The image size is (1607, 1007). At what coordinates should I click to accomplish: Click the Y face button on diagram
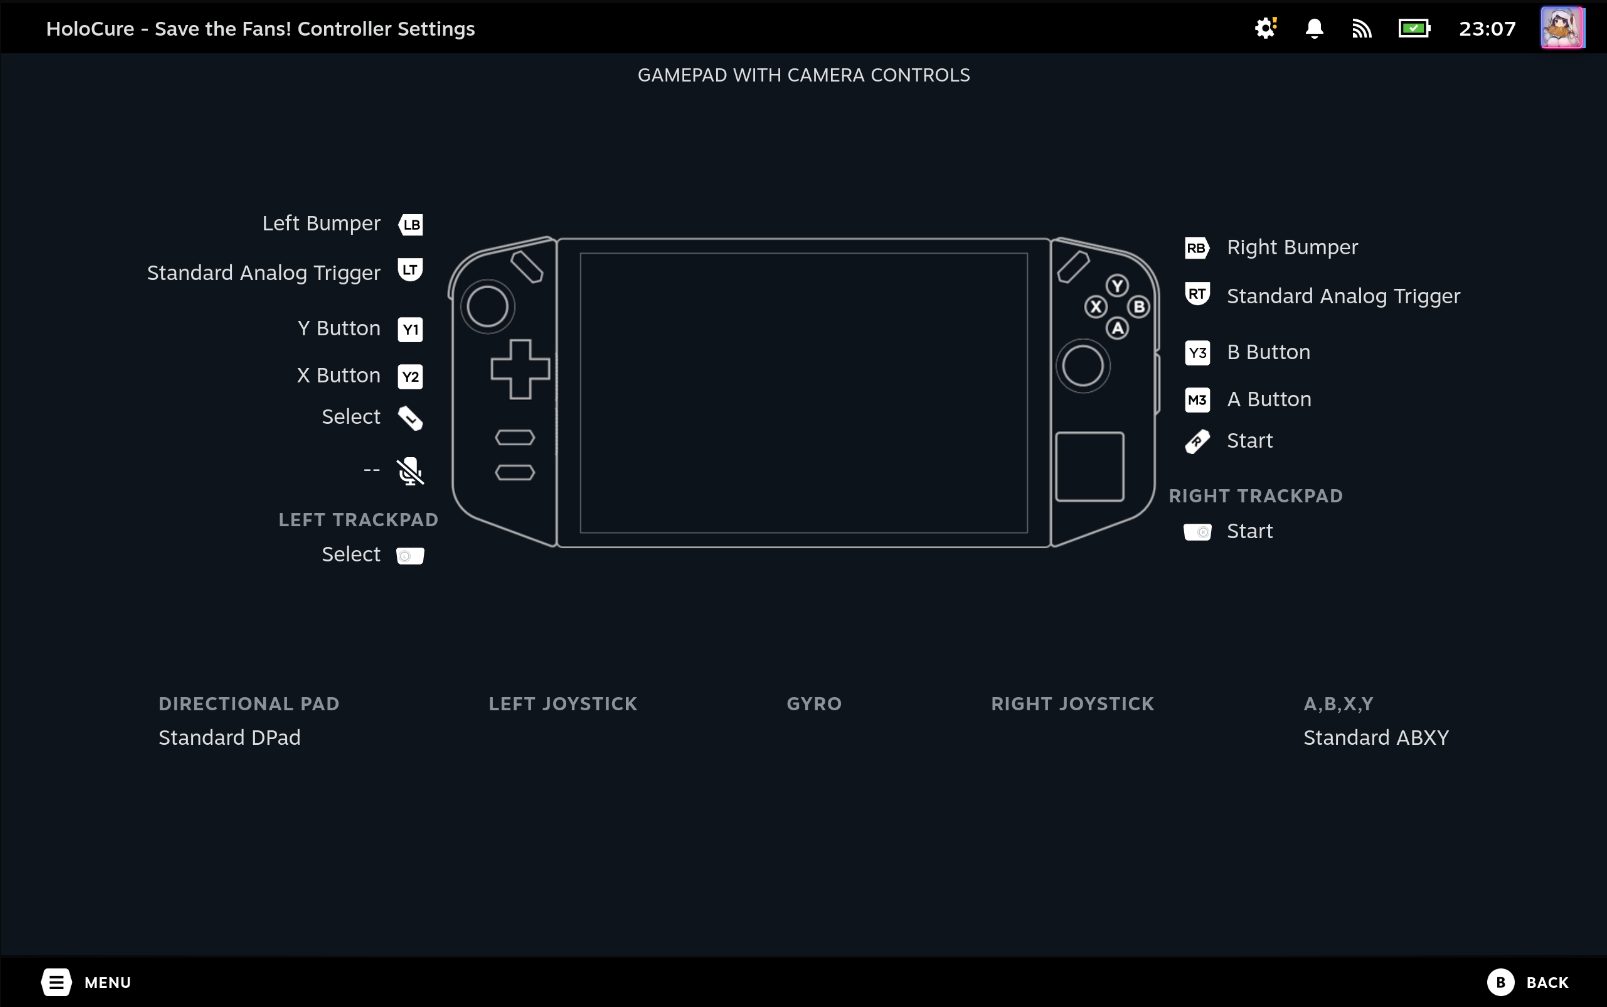1117,286
